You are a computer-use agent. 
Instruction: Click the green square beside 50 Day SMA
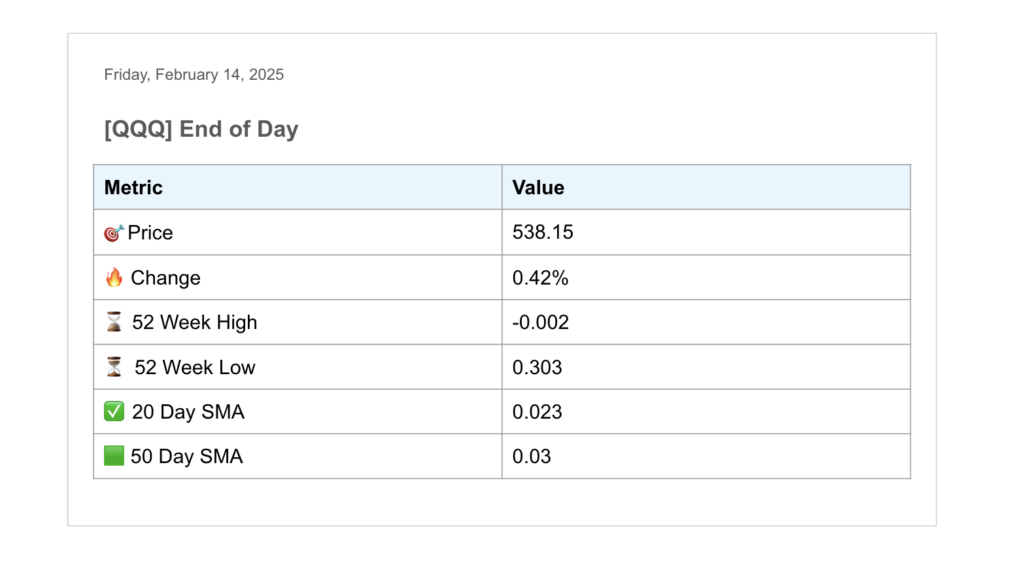coord(114,456)
